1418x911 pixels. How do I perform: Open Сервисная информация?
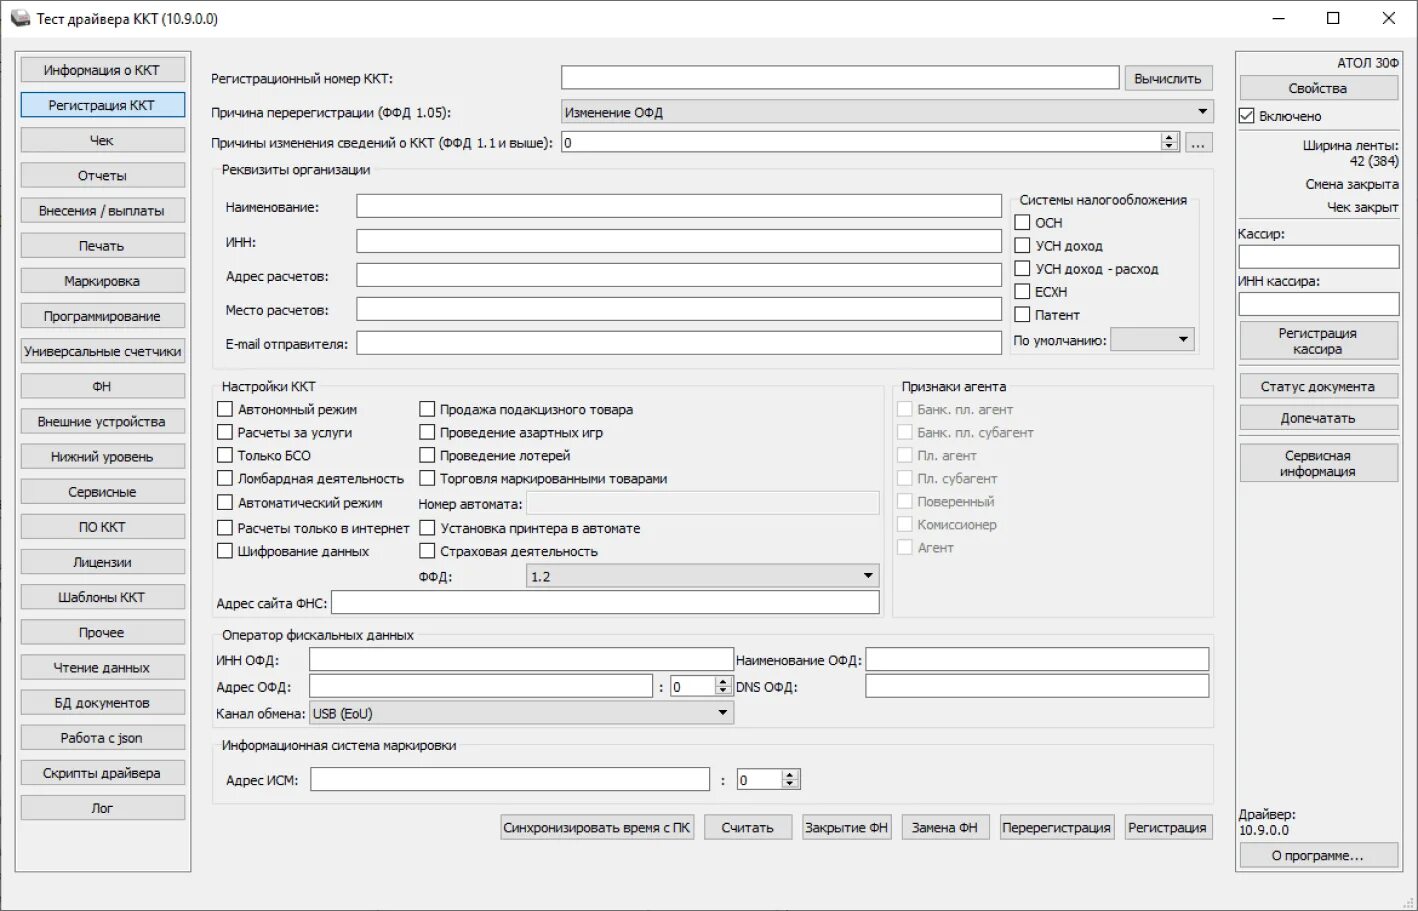pos(1318,463)
